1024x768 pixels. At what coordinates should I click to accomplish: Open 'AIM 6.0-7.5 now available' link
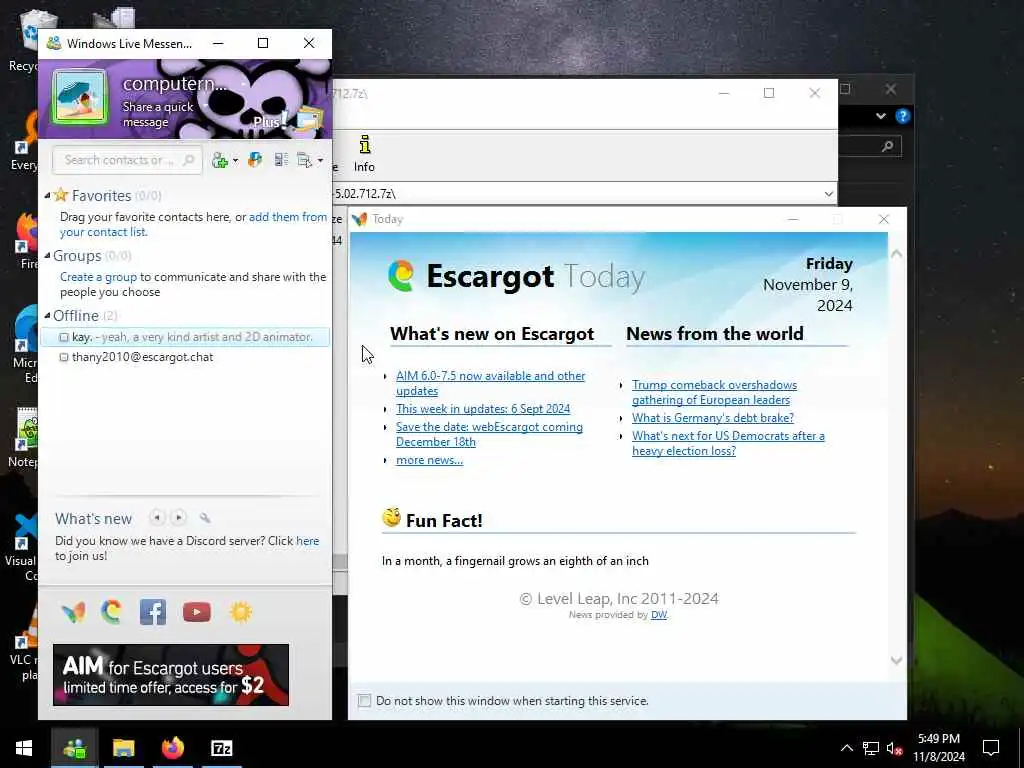(x=490, y=383)
